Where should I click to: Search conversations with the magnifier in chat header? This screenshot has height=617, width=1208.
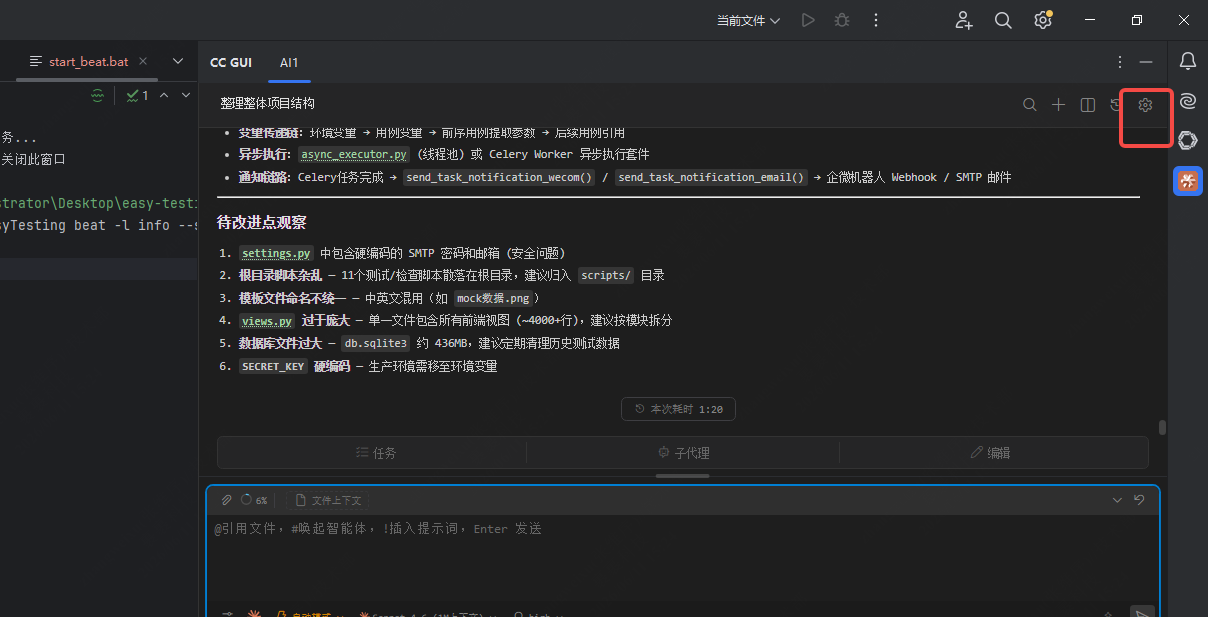[x=1029, y=105]
